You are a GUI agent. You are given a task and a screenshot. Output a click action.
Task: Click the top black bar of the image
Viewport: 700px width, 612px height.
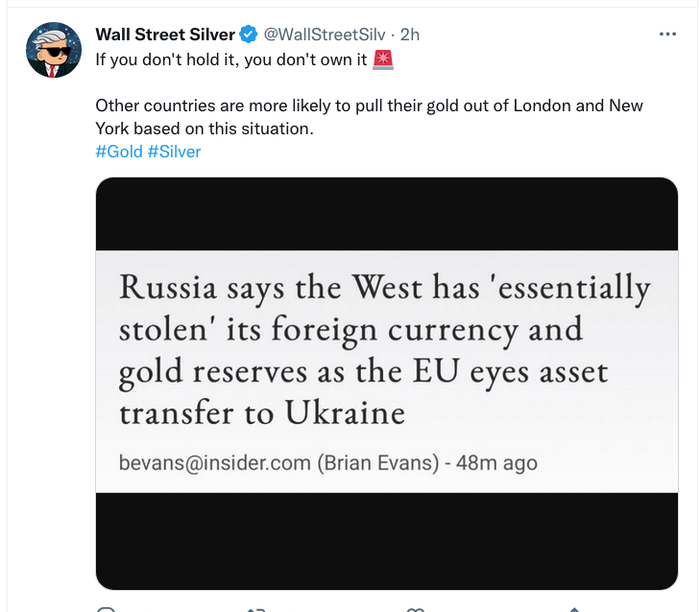[386, 214]
